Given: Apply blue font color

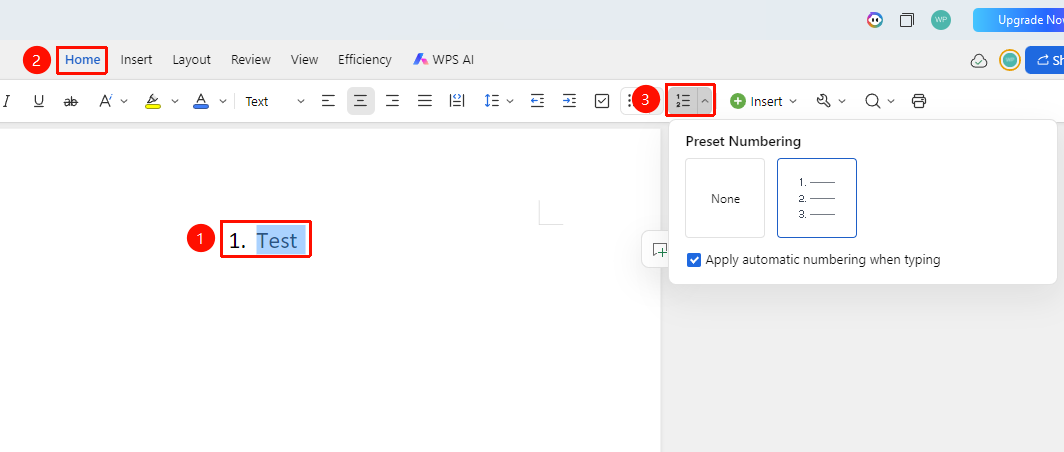Looking at the screenshot, I should coord(201,101).
